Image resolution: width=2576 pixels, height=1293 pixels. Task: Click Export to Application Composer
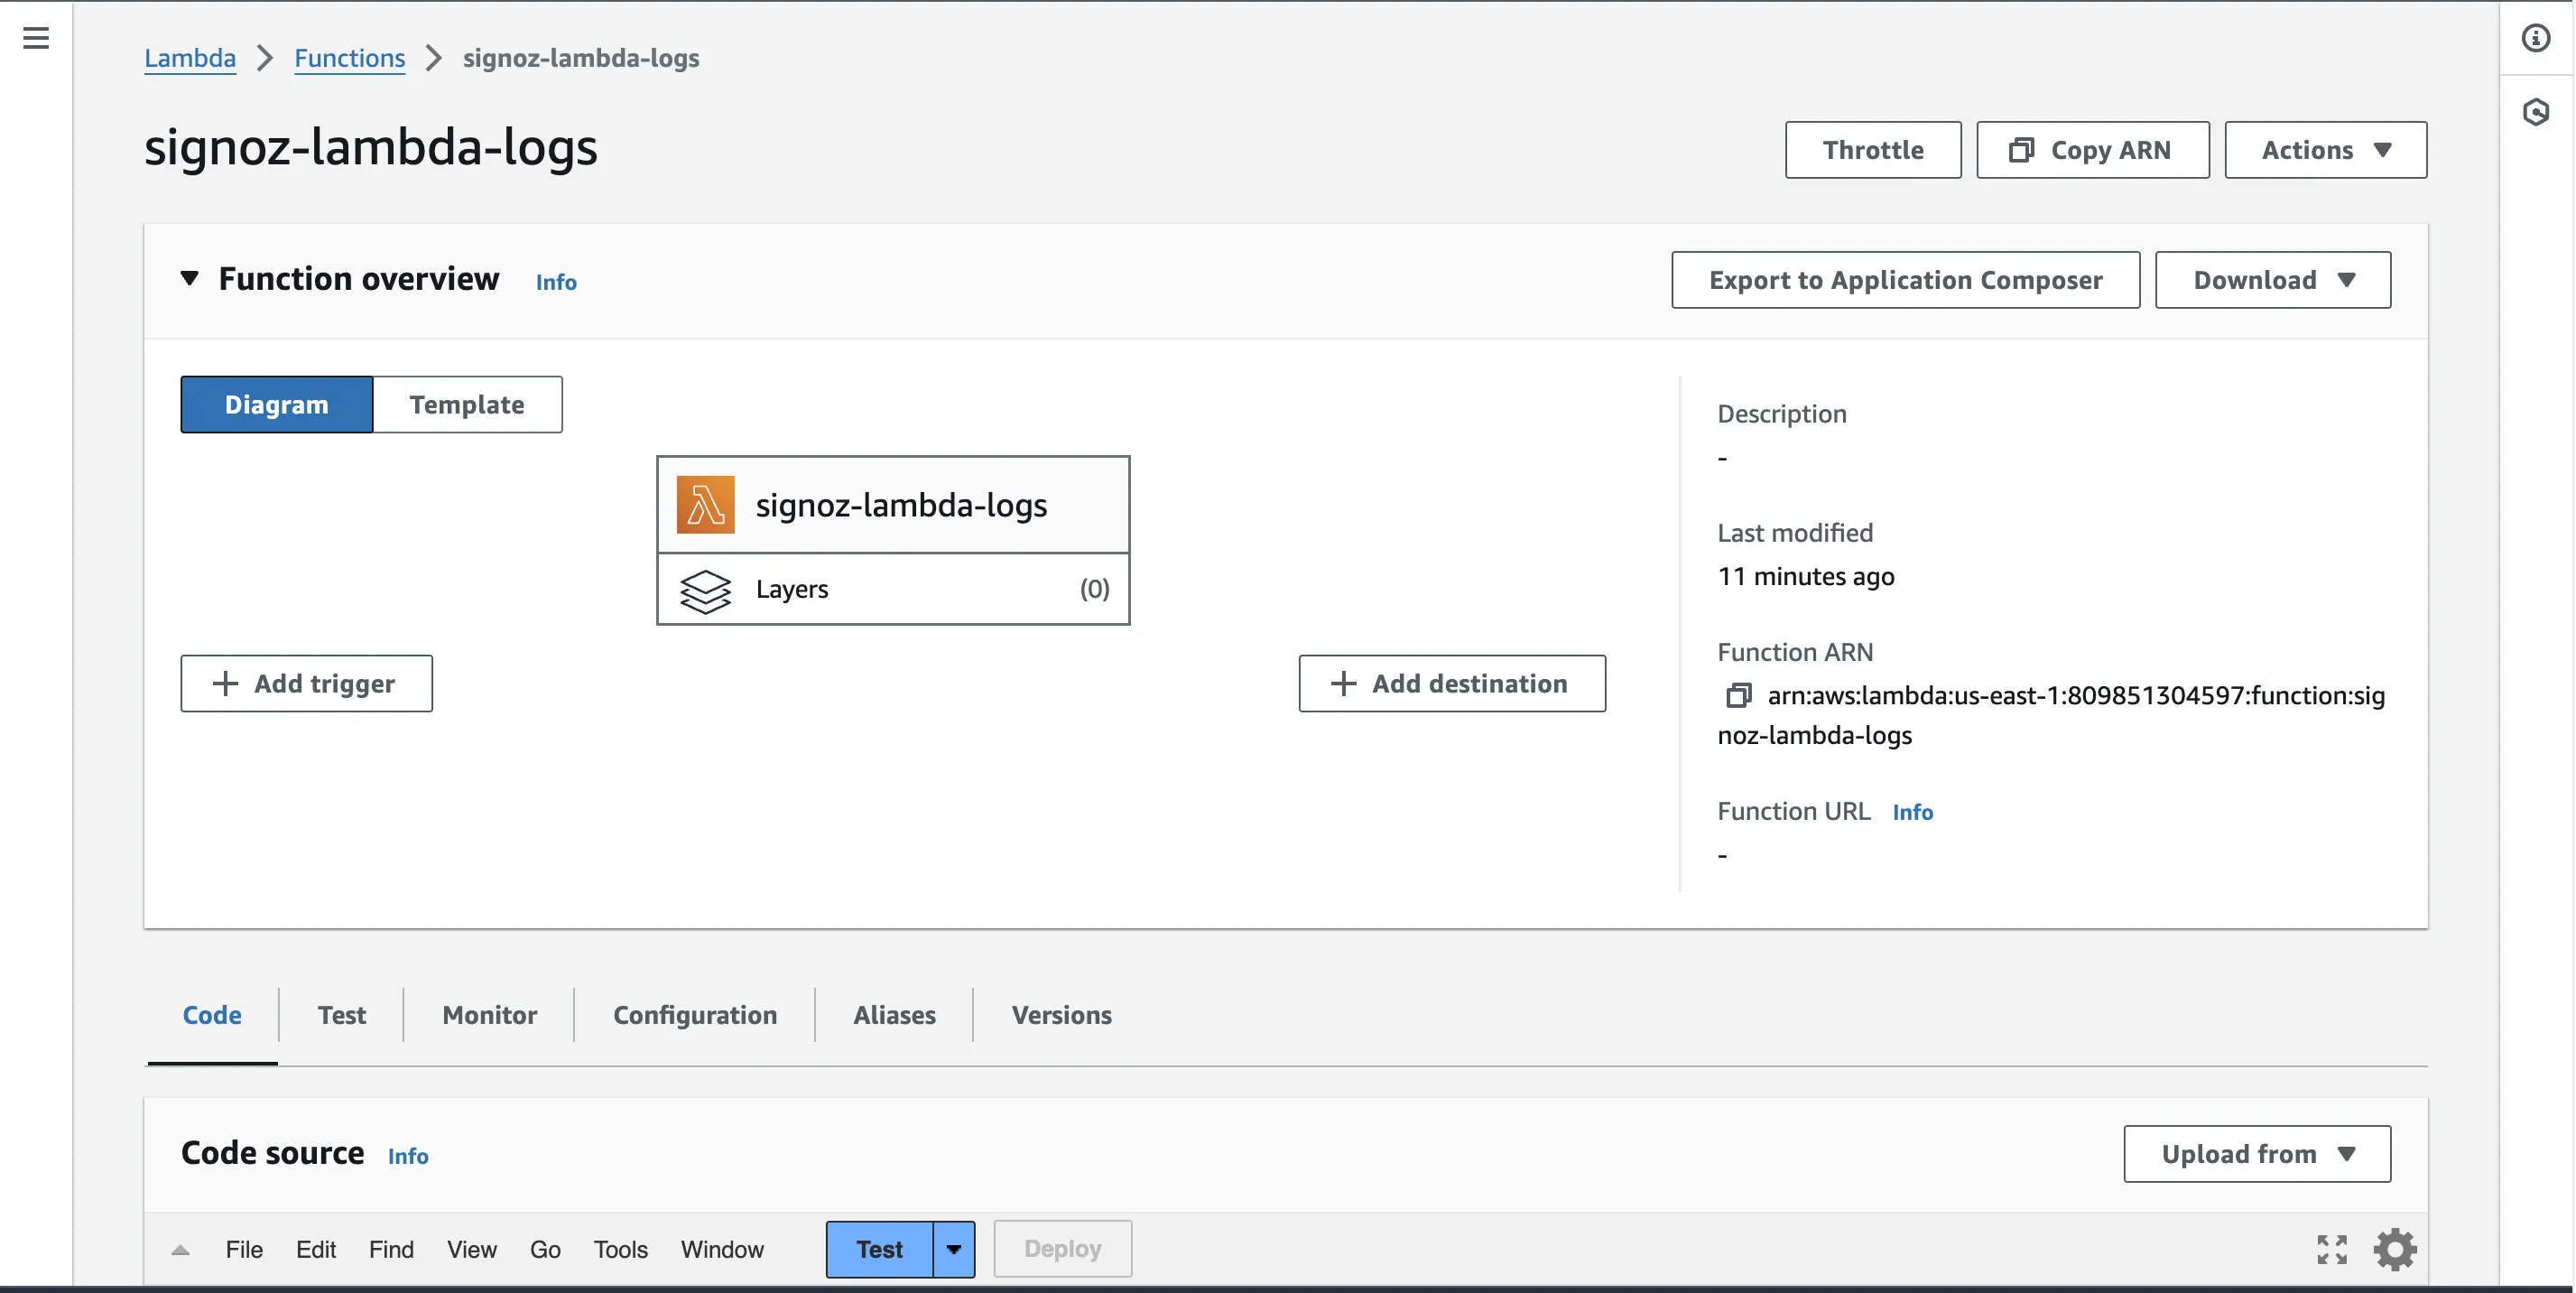point(1906,280)
